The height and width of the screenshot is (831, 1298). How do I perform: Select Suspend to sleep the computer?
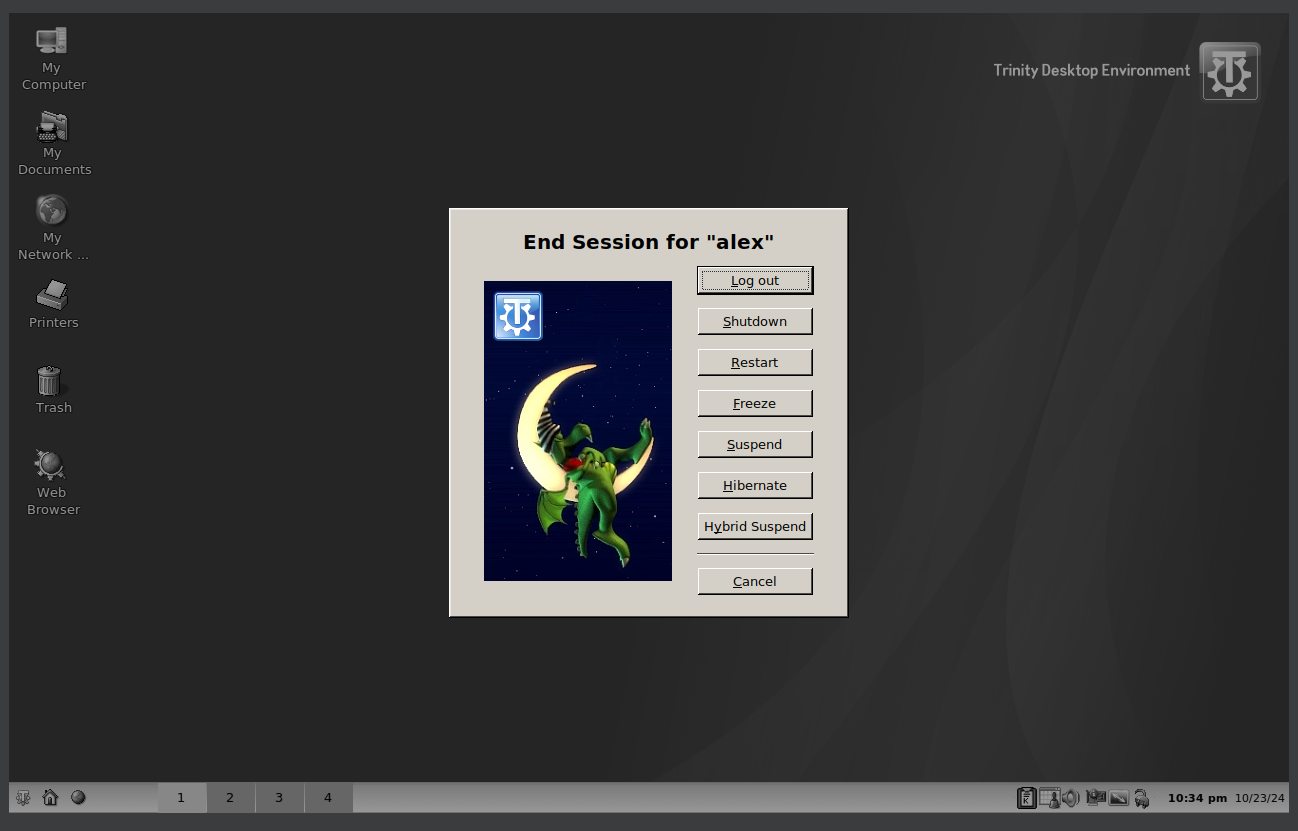coord(754,445)
